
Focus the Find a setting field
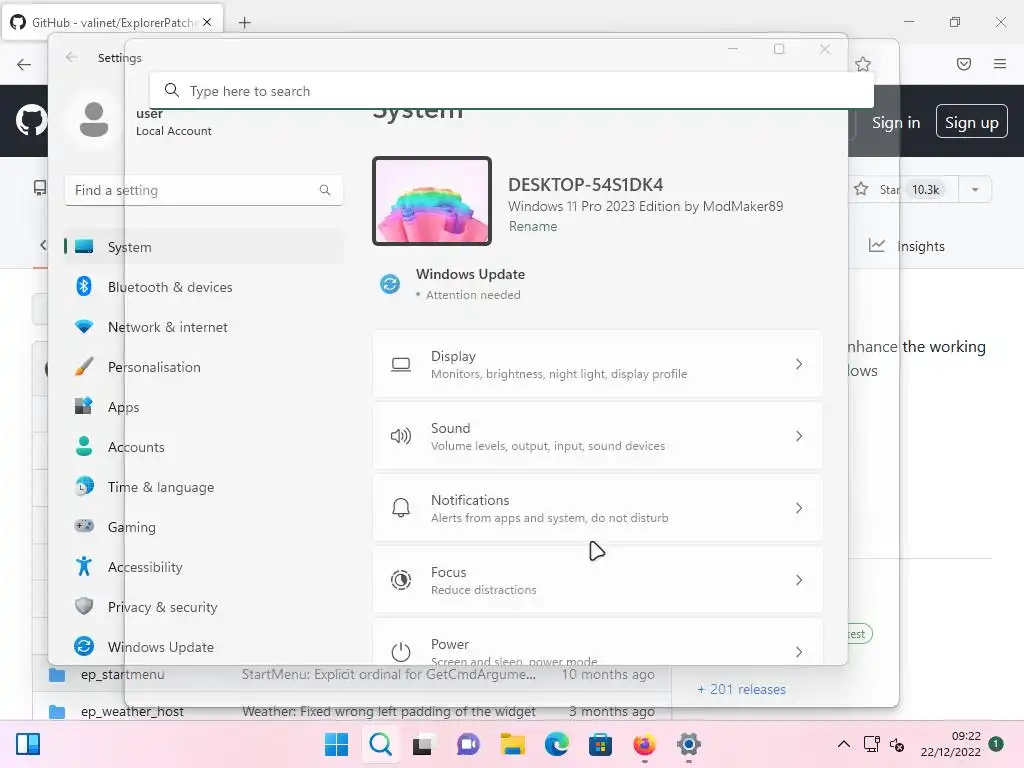(x=204, y=190)
